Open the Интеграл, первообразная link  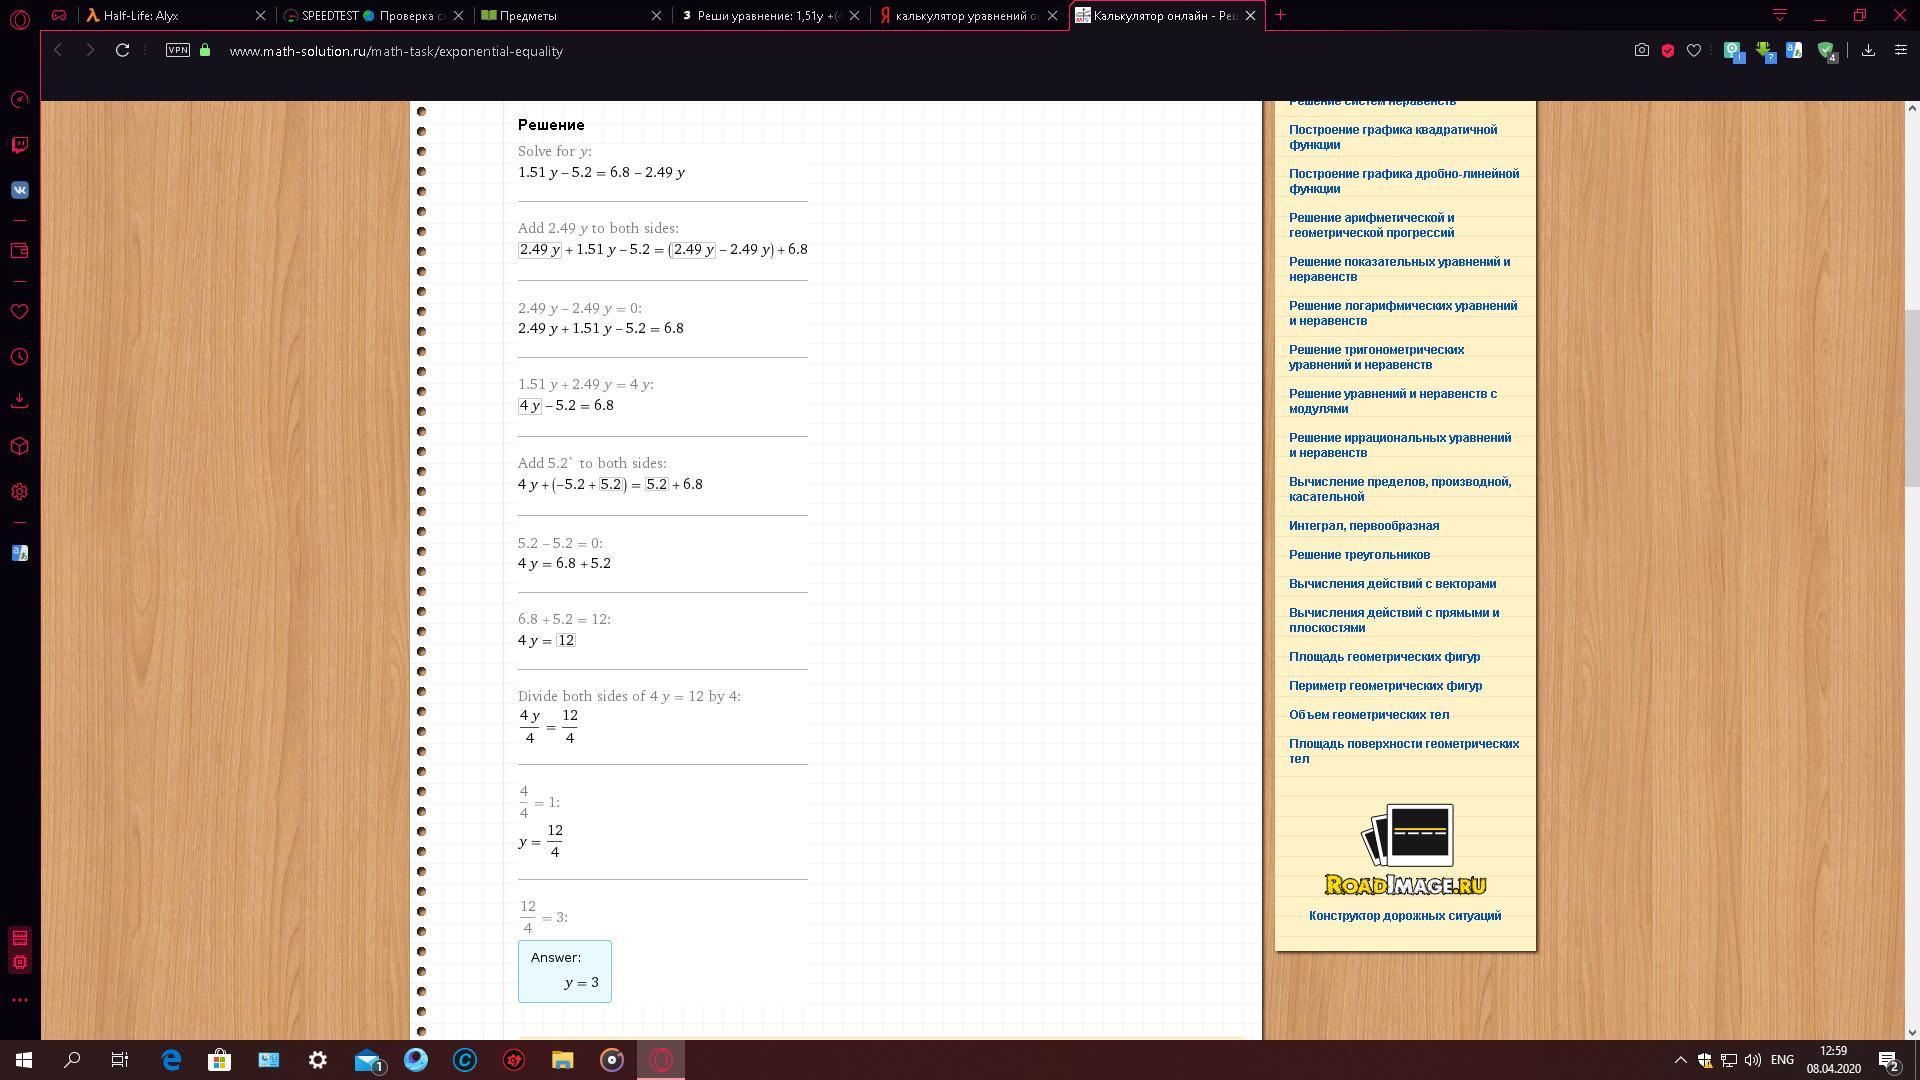click(x=1363, y=526)
